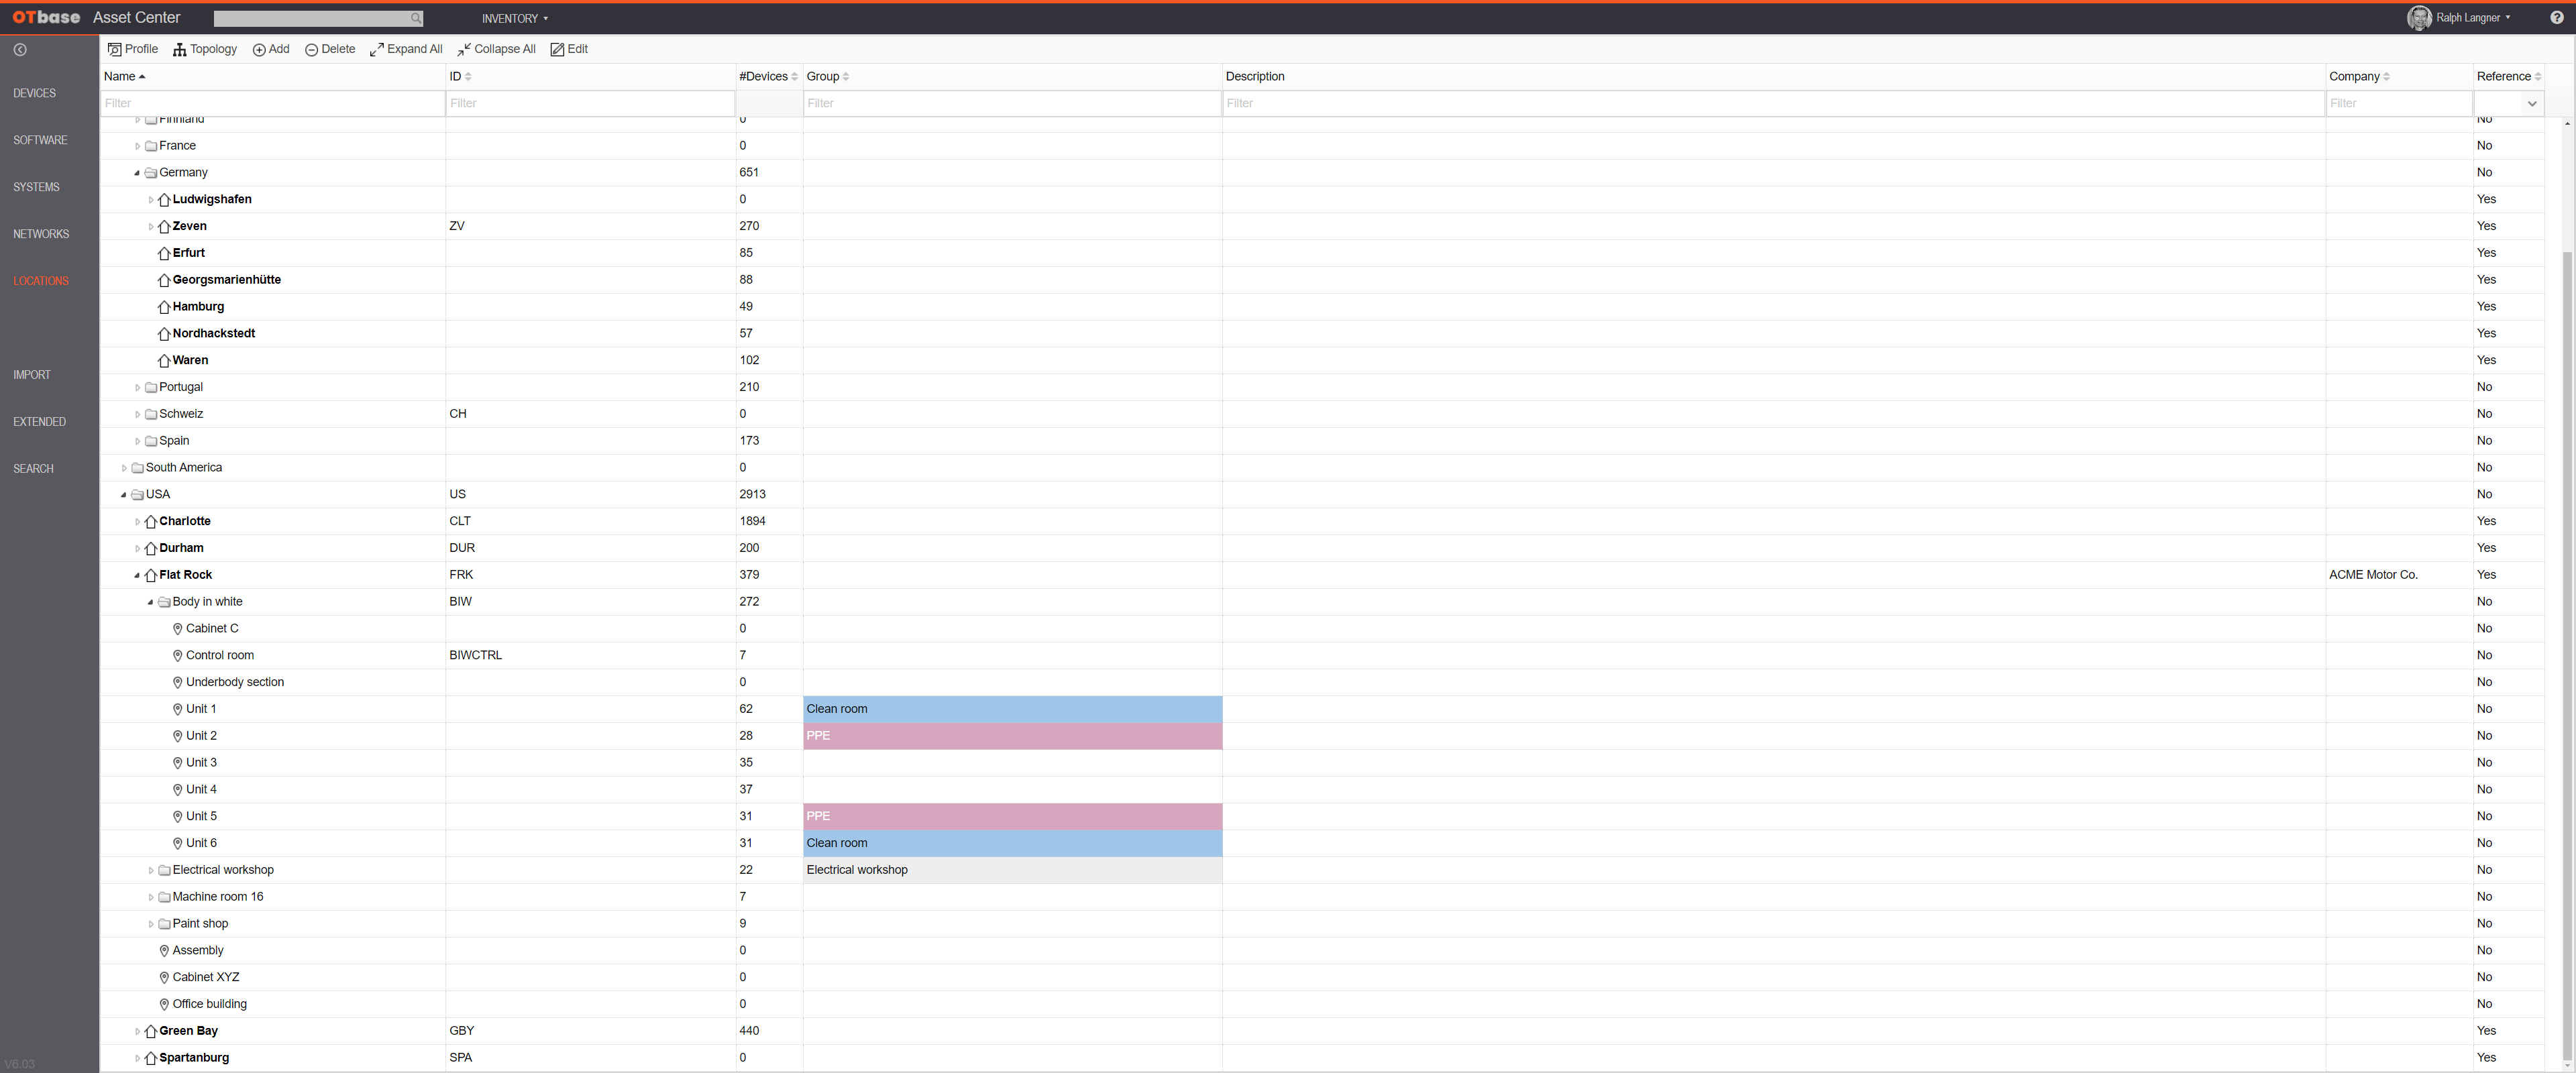Open the Profile toolbar button
Image resolution: width=2576 pixels, height=1073 pixels.
coord(133,49)
